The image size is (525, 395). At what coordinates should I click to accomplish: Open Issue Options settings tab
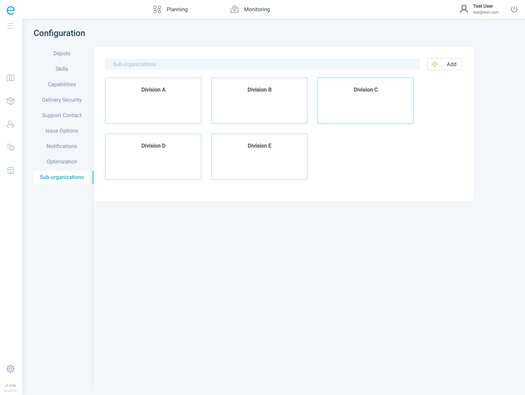[x=62, y=131]
